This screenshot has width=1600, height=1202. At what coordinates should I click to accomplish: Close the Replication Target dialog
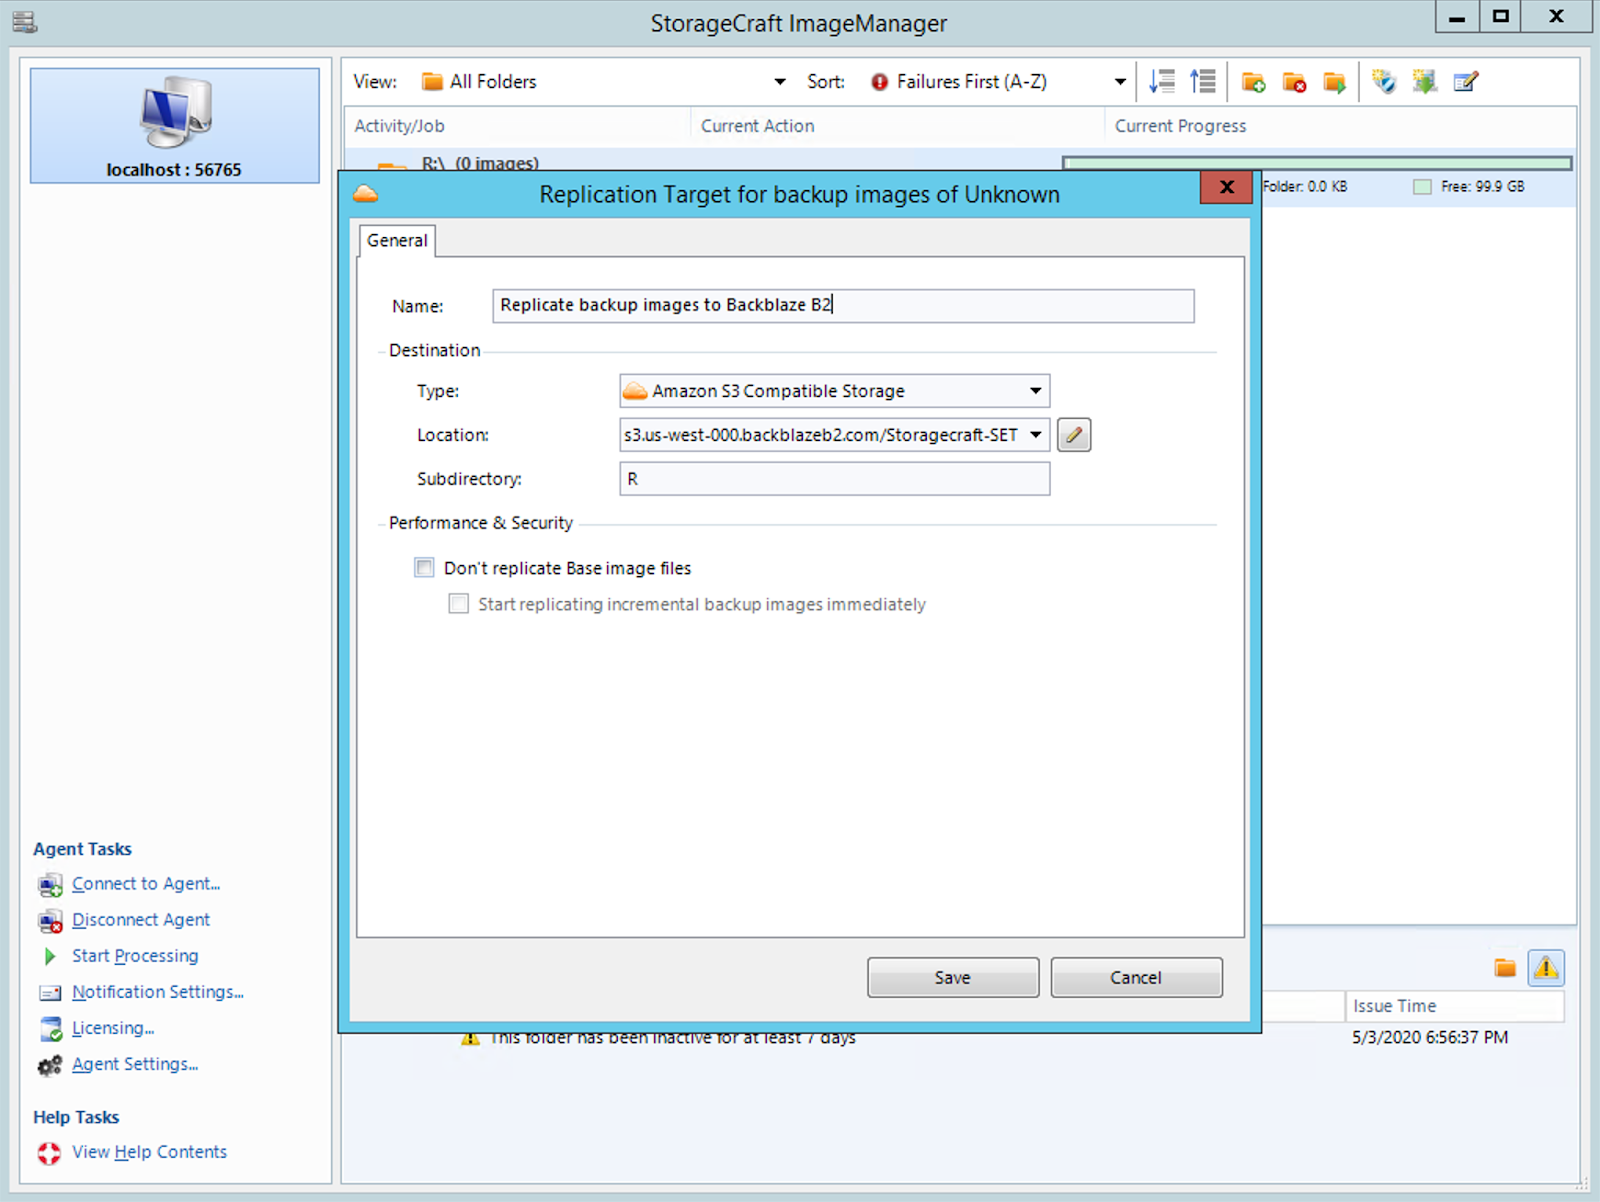point(1227,187)
